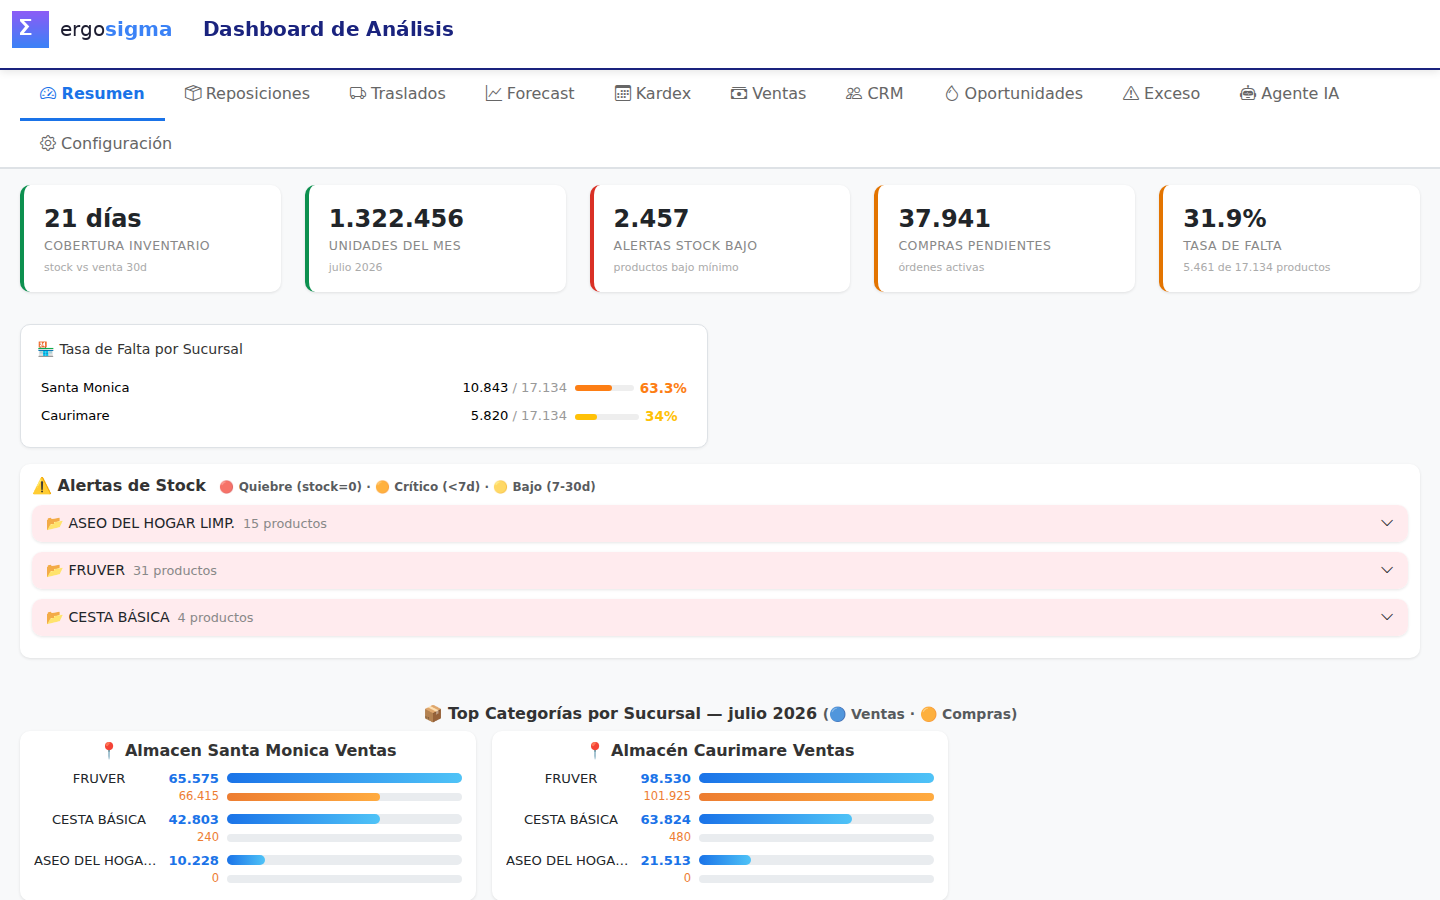Click the Oportunidades droplet icon
Viewport: 1440px width, 900px height.
click(952, 93)
